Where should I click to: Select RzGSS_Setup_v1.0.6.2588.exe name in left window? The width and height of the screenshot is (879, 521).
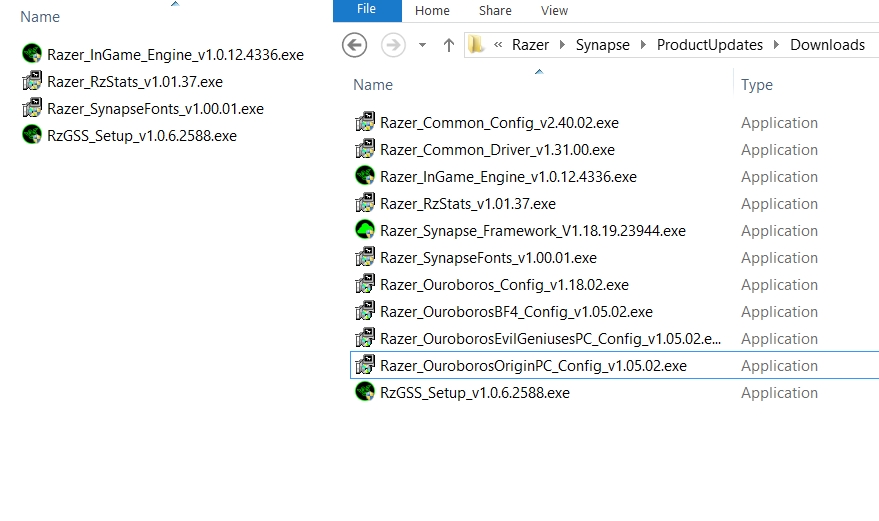(142, 136)
